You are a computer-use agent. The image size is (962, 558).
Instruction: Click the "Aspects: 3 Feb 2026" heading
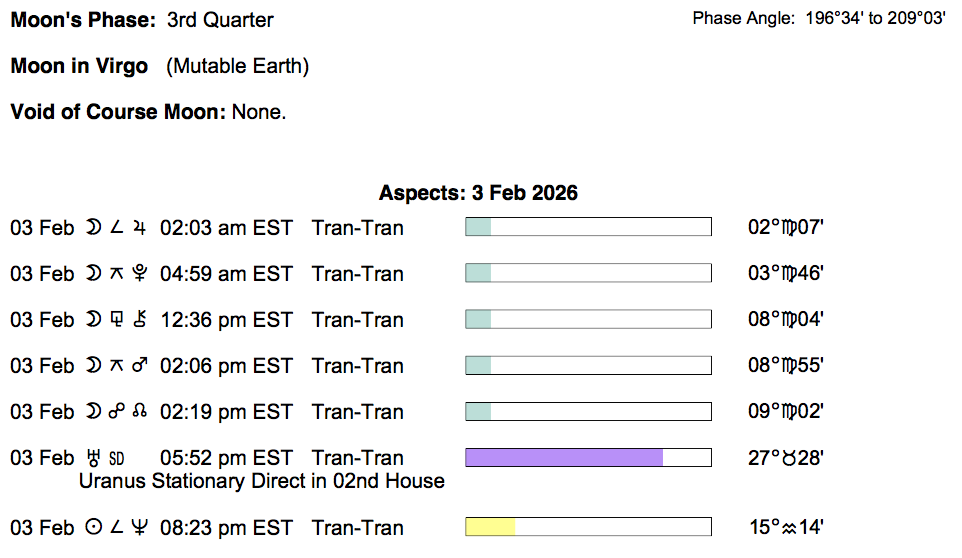coord(478,193)
